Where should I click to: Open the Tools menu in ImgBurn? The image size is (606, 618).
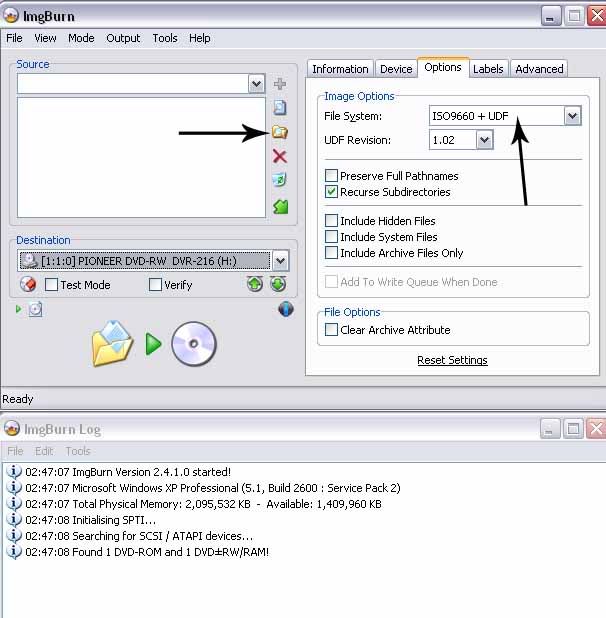[x=165, y=38]
